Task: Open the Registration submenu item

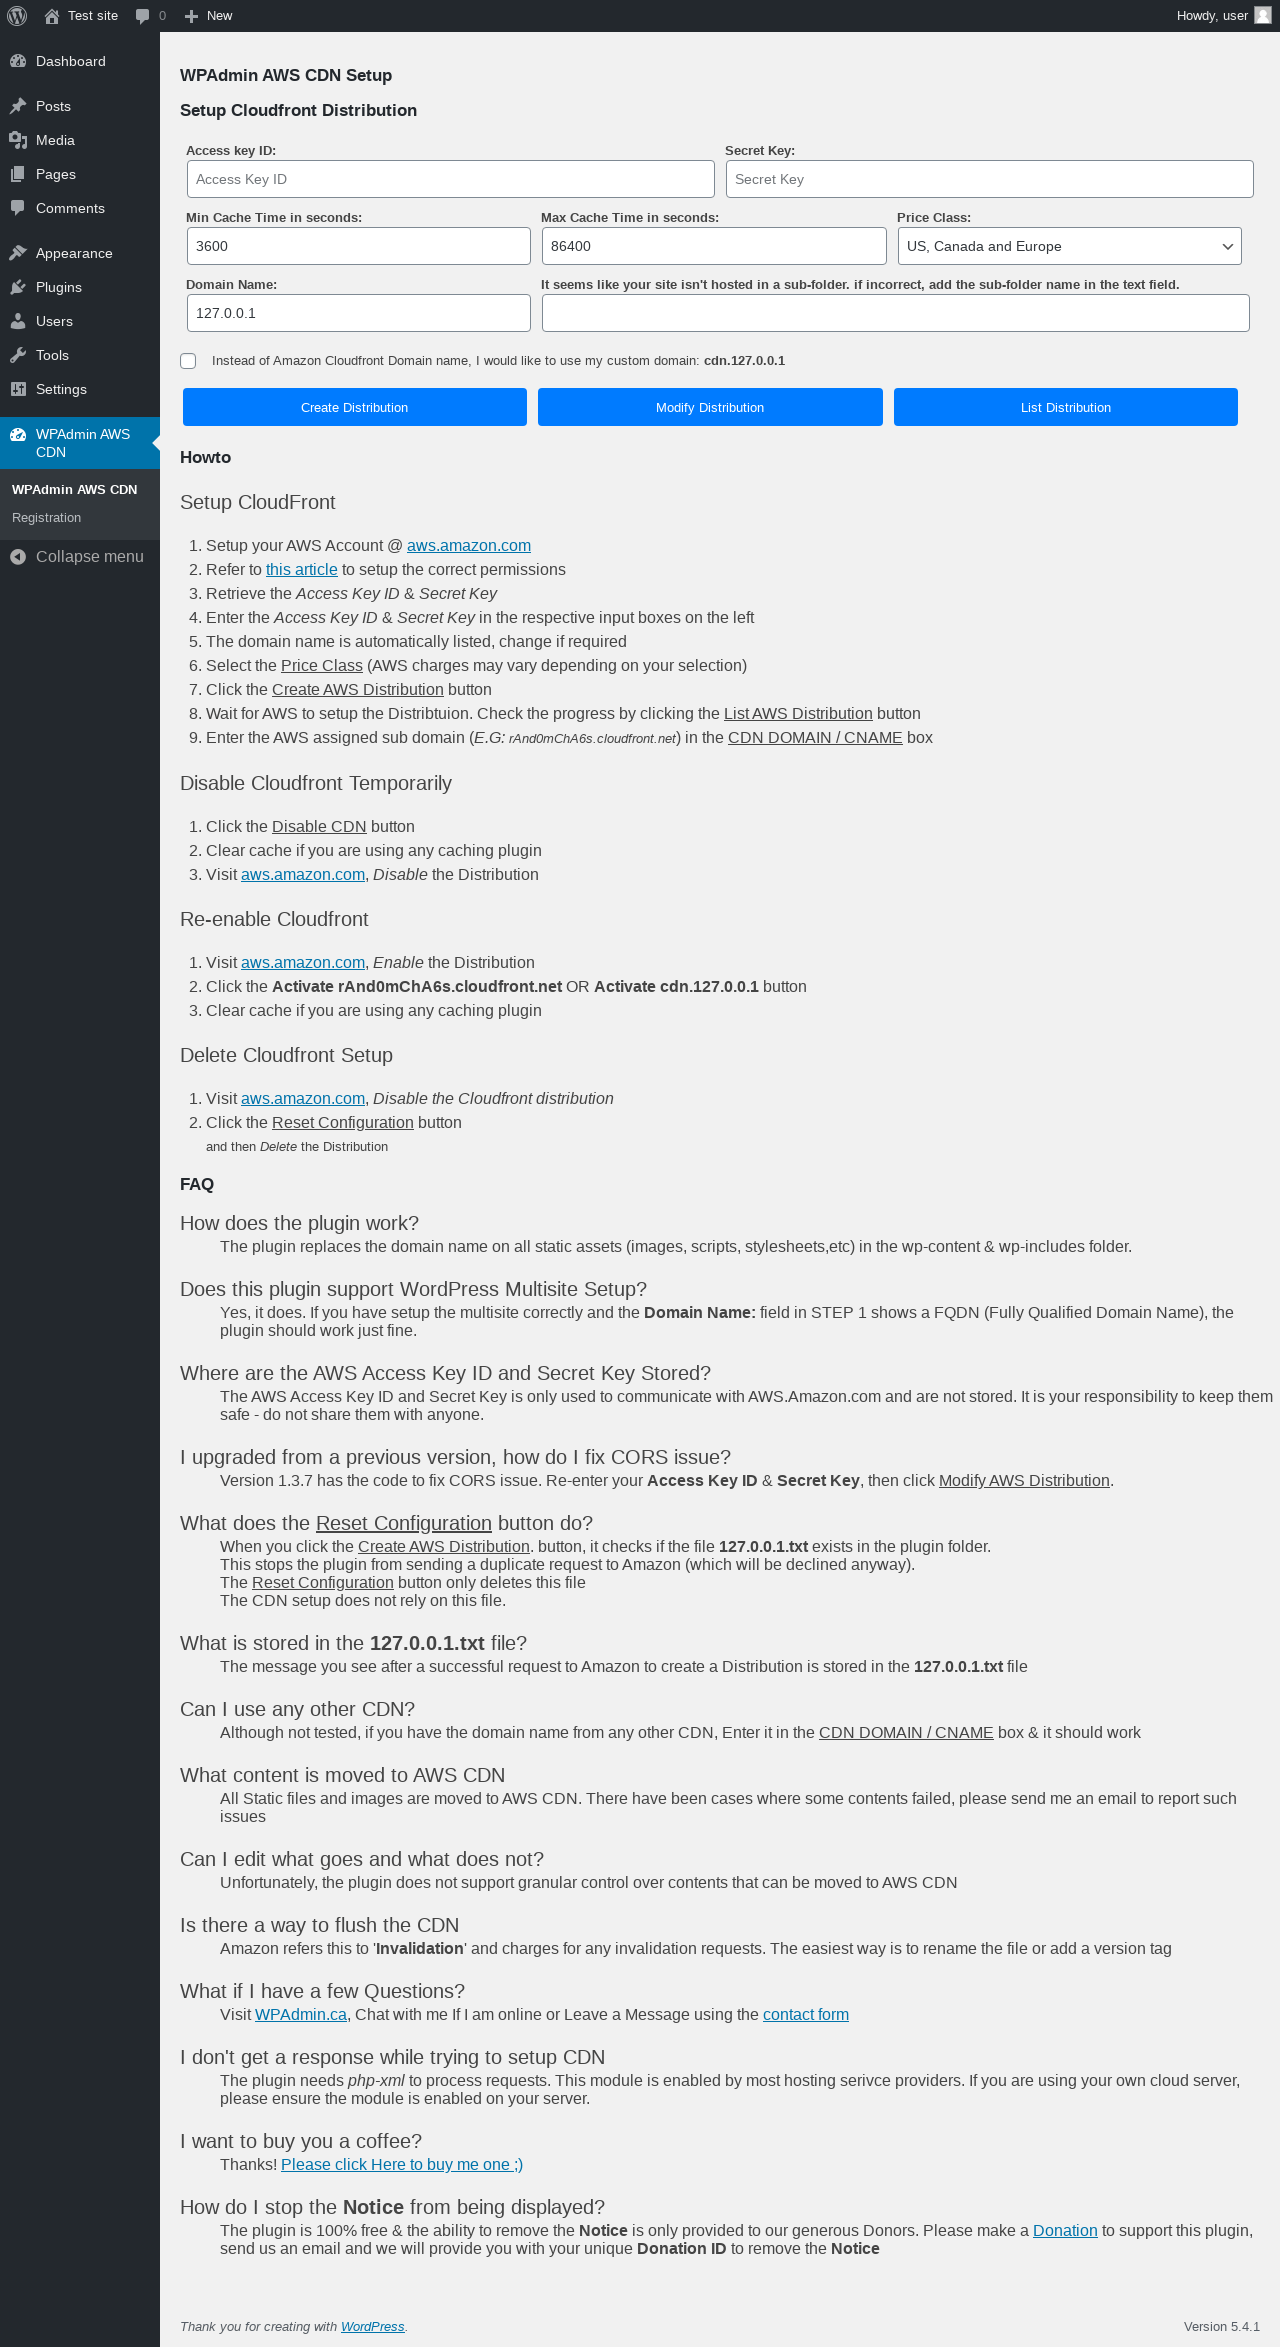Action: tap(47, 518)
